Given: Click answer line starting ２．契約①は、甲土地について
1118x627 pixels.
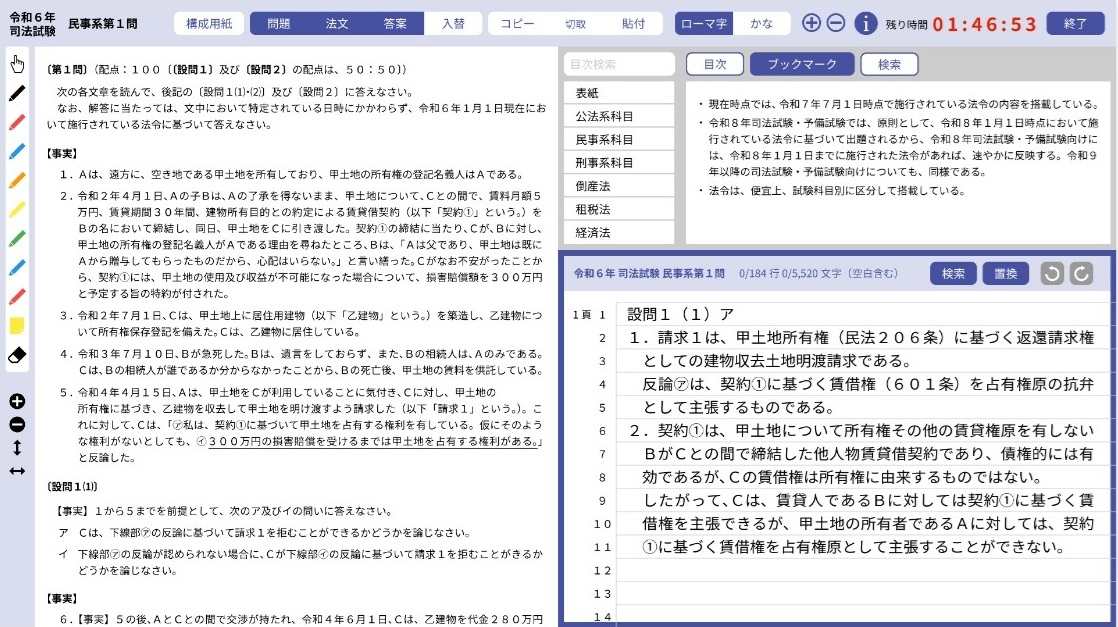Looking at the screenshot, I should [x=863, y=430].
